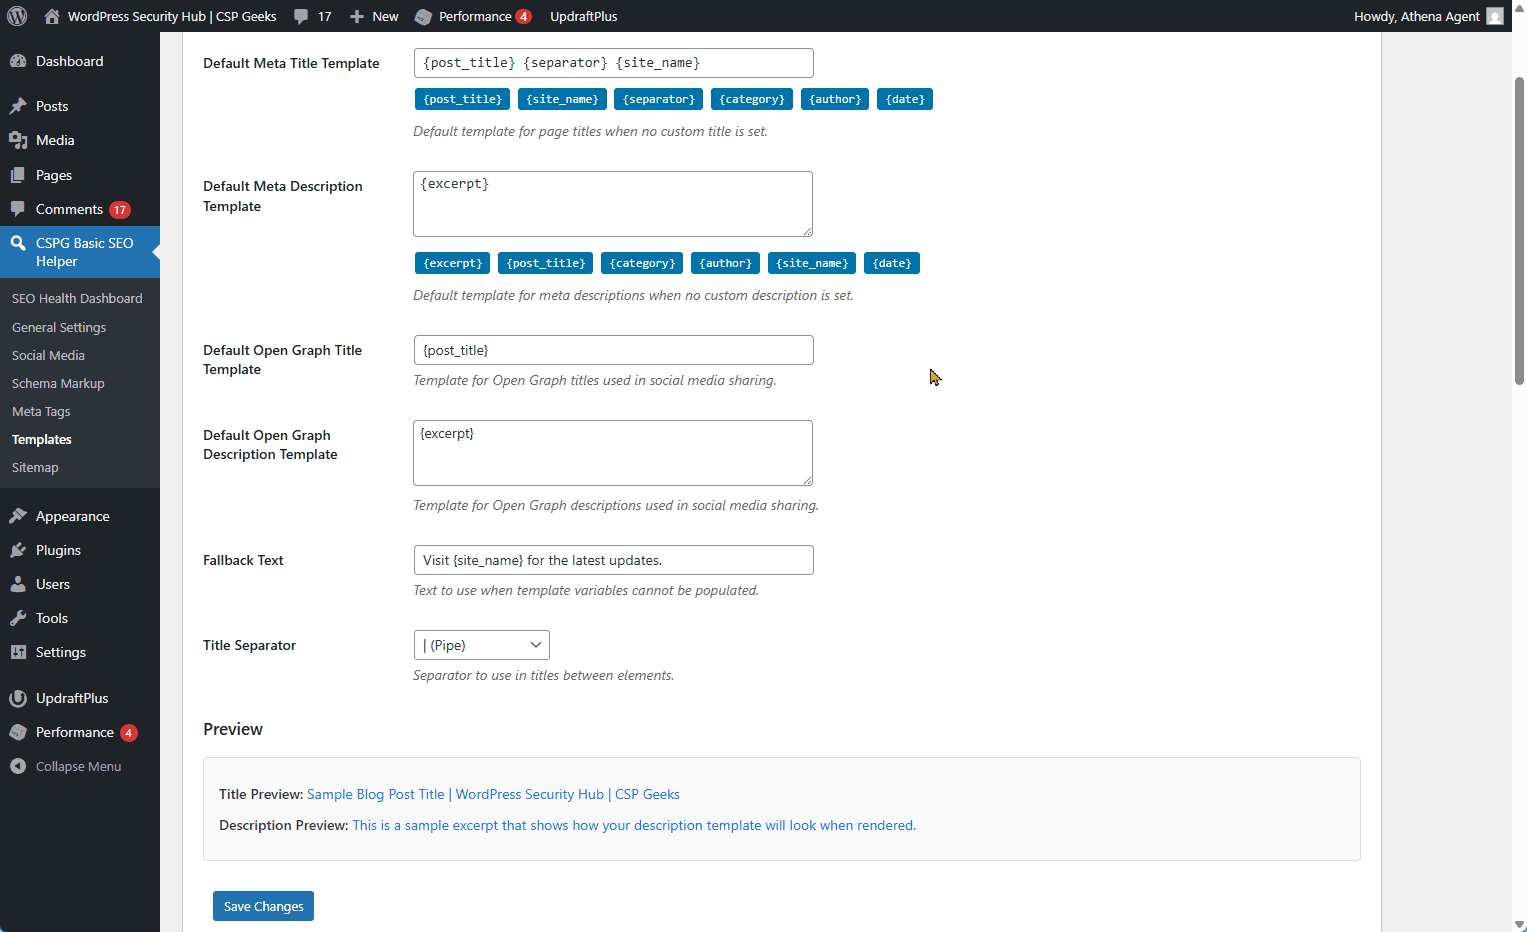Click the UpdraftPlus sidebar icon
Viewport: 1527px width, 932px height.
click(18, 698)
